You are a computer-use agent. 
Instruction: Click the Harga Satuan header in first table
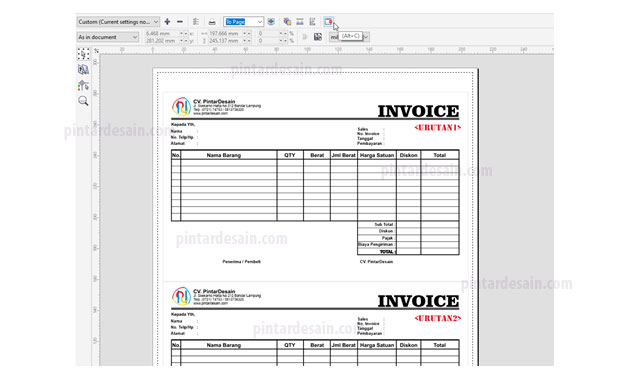[377, 155]
